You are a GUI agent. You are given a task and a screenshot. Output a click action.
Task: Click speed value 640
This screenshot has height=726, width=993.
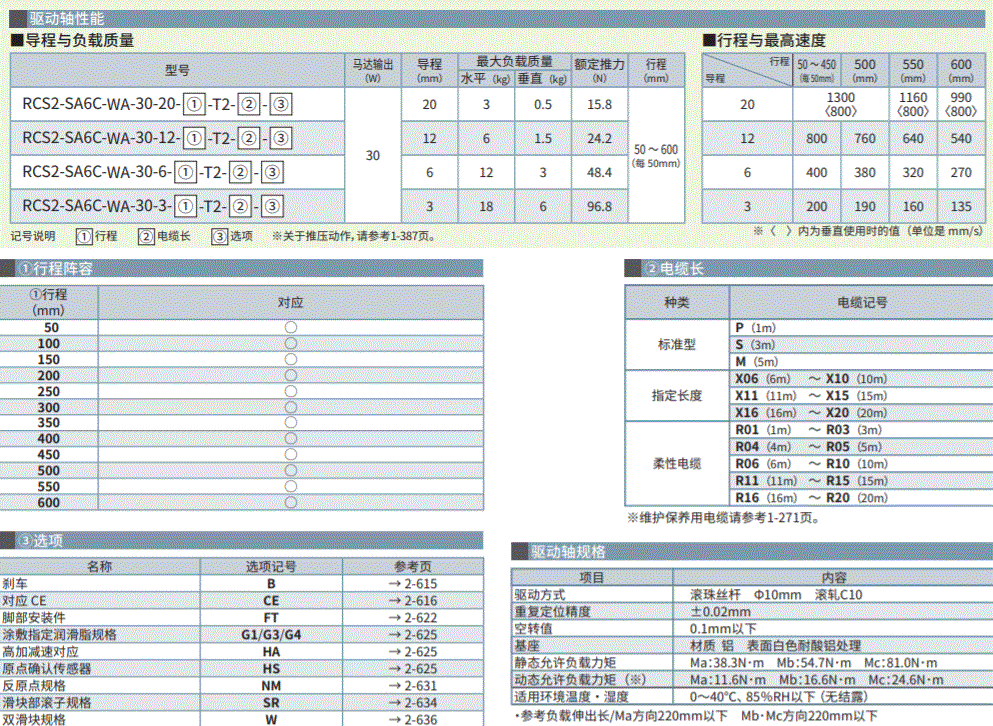(913, 138)
